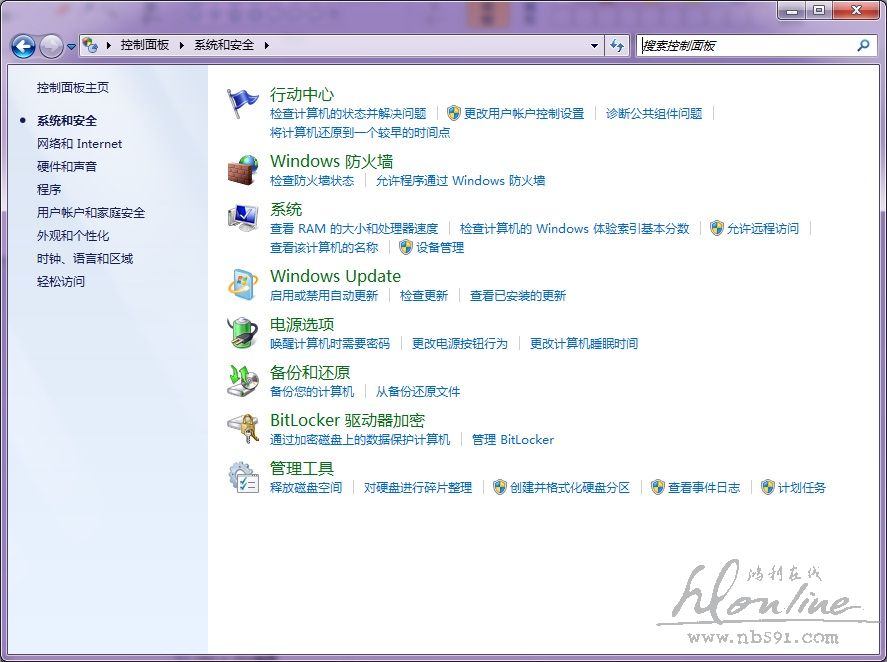Click 查看已安装的更新 link
Screen dimensions: 887x662
click(x=518, y=295)
